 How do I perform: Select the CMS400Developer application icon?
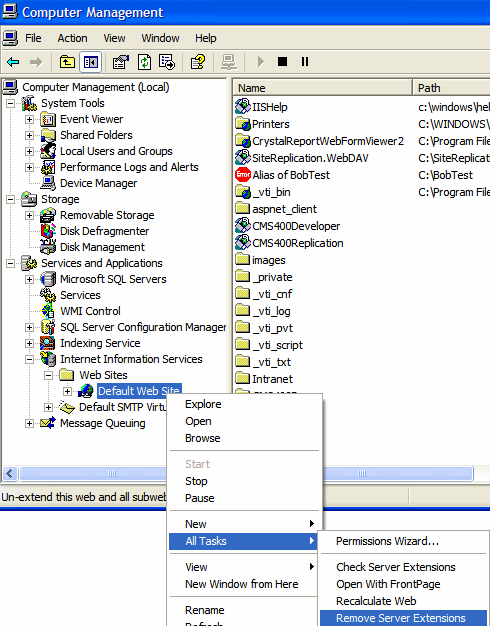click(x=243, y=226)
